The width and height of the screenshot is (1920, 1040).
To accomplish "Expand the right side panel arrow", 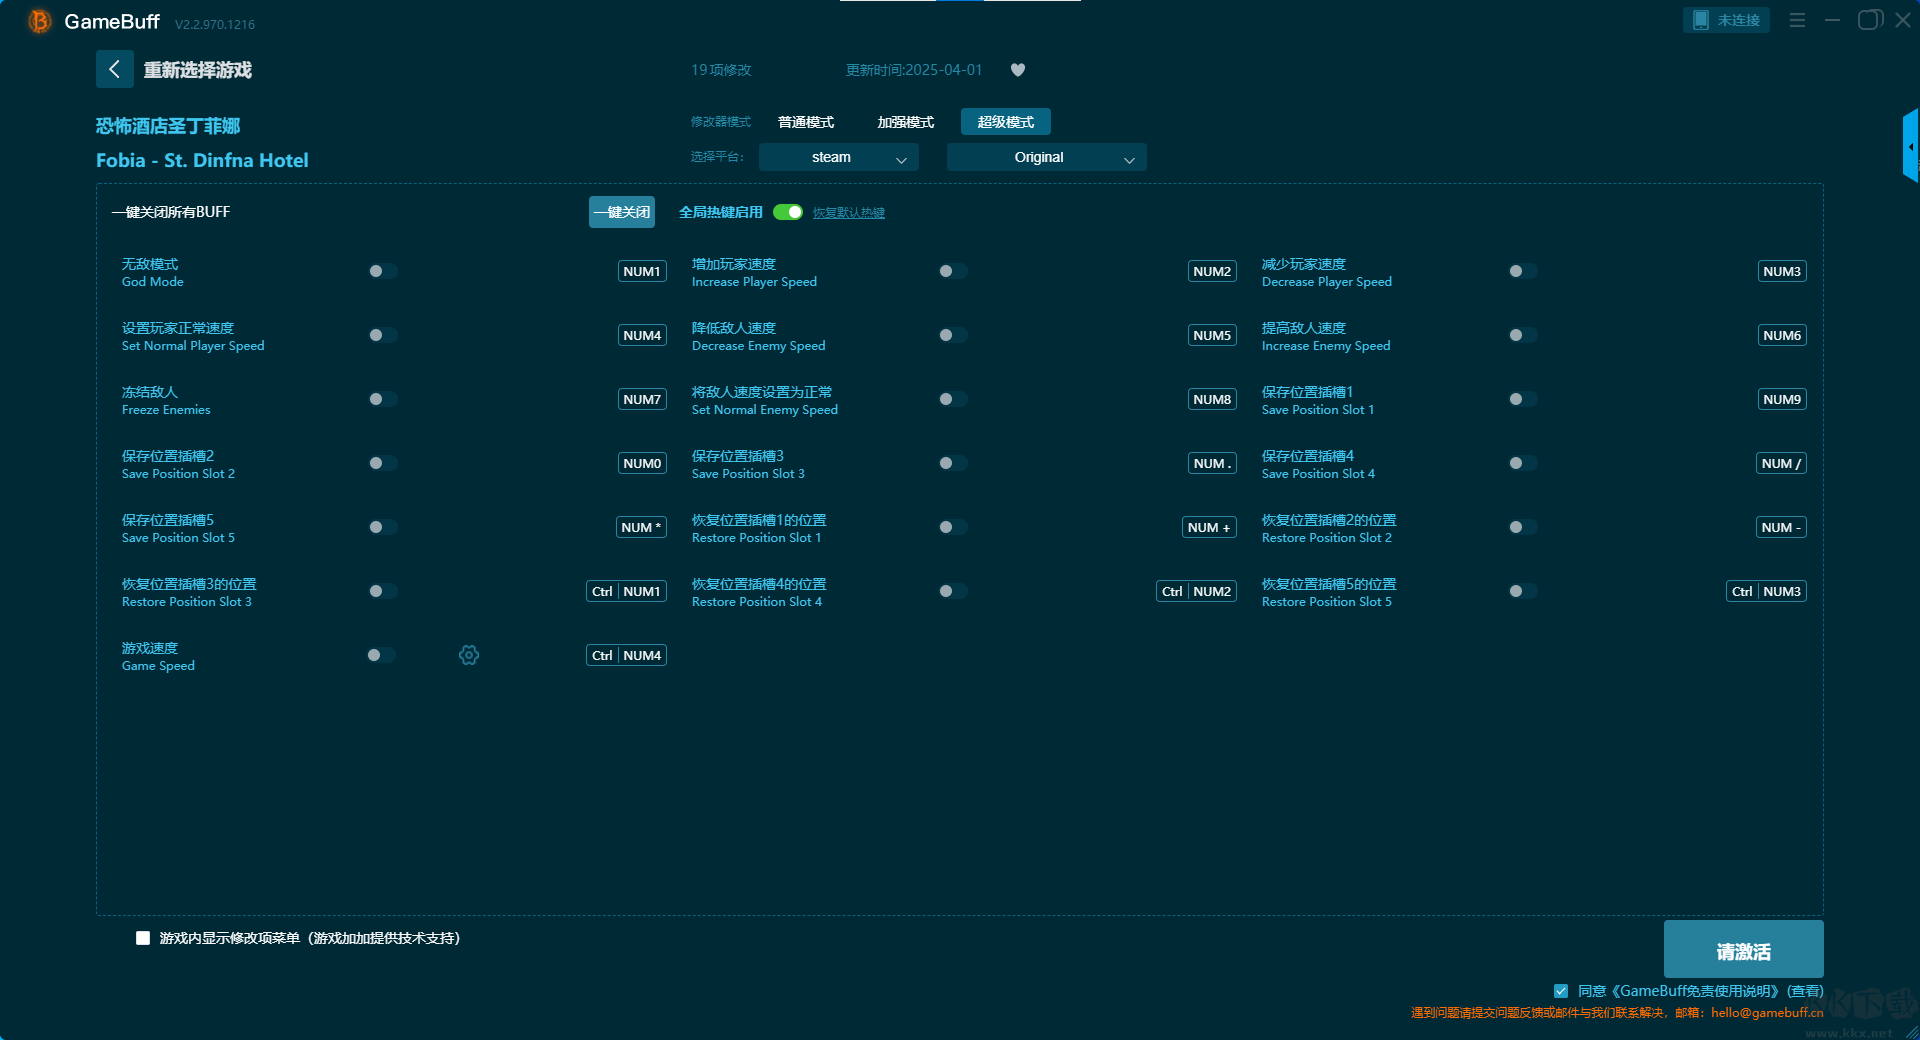I will click(x=1910, y=146).
